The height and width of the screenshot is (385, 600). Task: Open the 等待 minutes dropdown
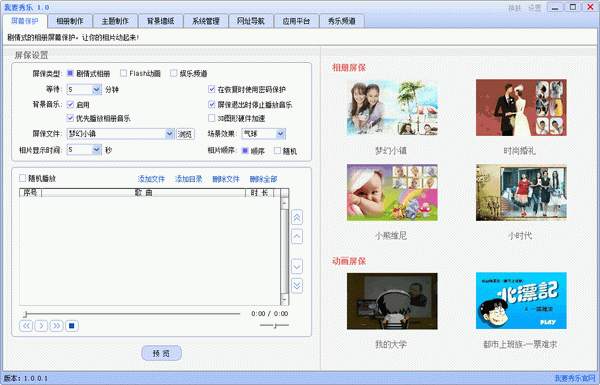(x=96, y=90)
